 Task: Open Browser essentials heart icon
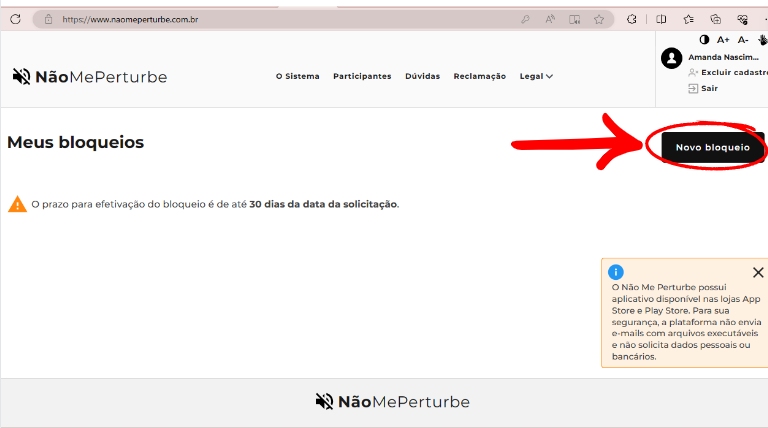coord(743,20)
